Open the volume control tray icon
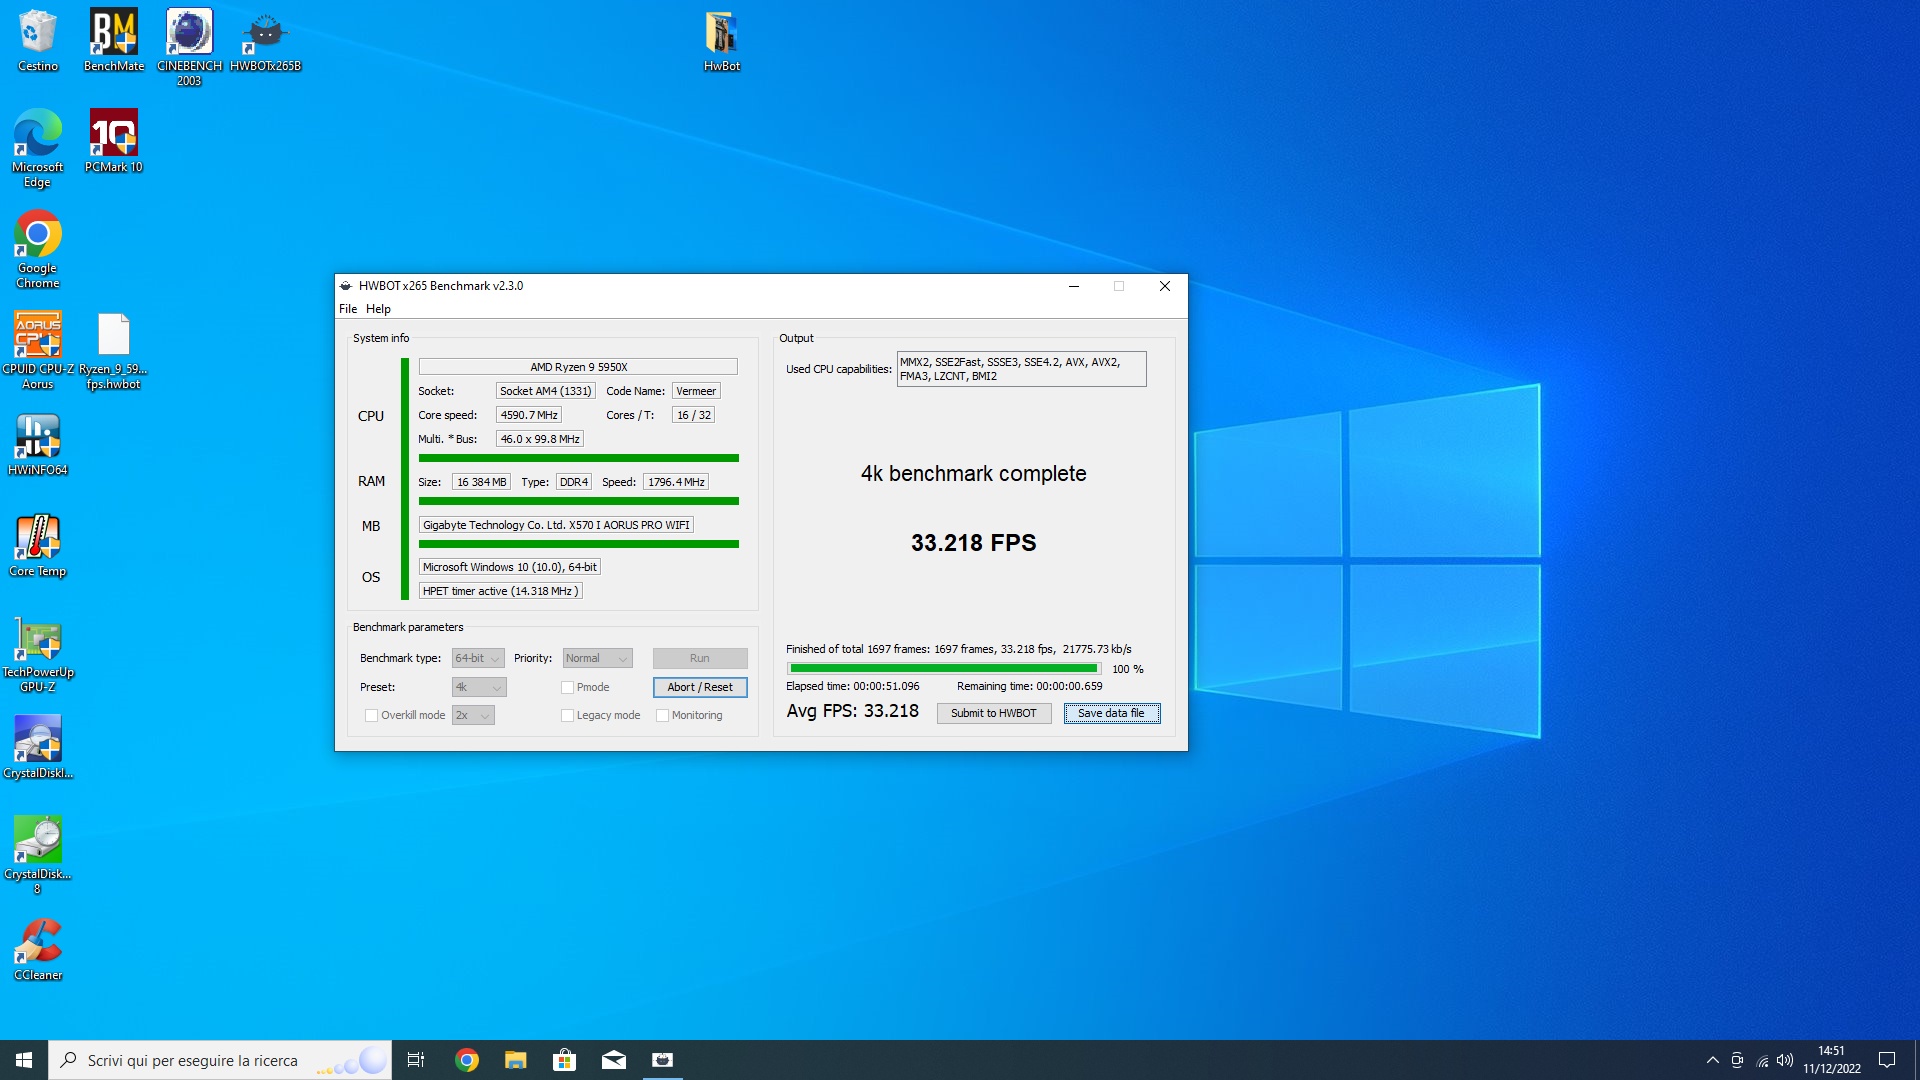 click(1785, 1060)
